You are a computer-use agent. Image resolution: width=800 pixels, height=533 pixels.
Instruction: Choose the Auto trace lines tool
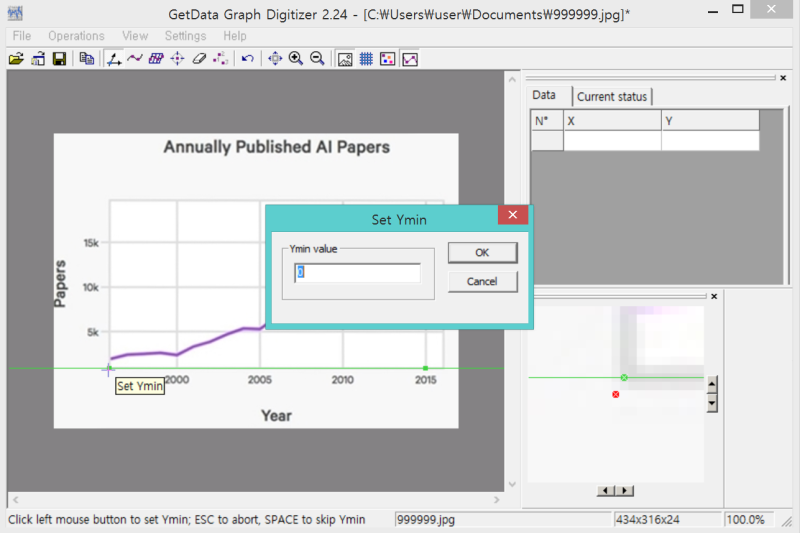pos(135,59)
